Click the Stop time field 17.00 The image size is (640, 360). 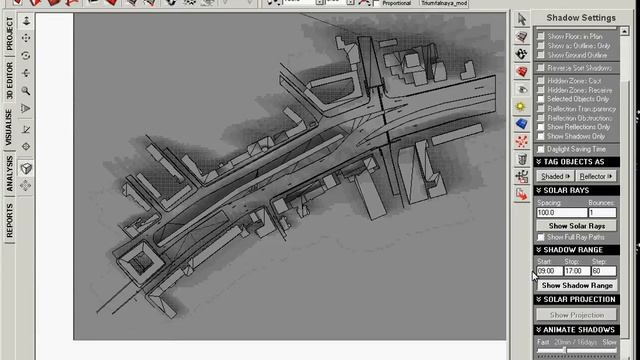[x=577, y=271]
